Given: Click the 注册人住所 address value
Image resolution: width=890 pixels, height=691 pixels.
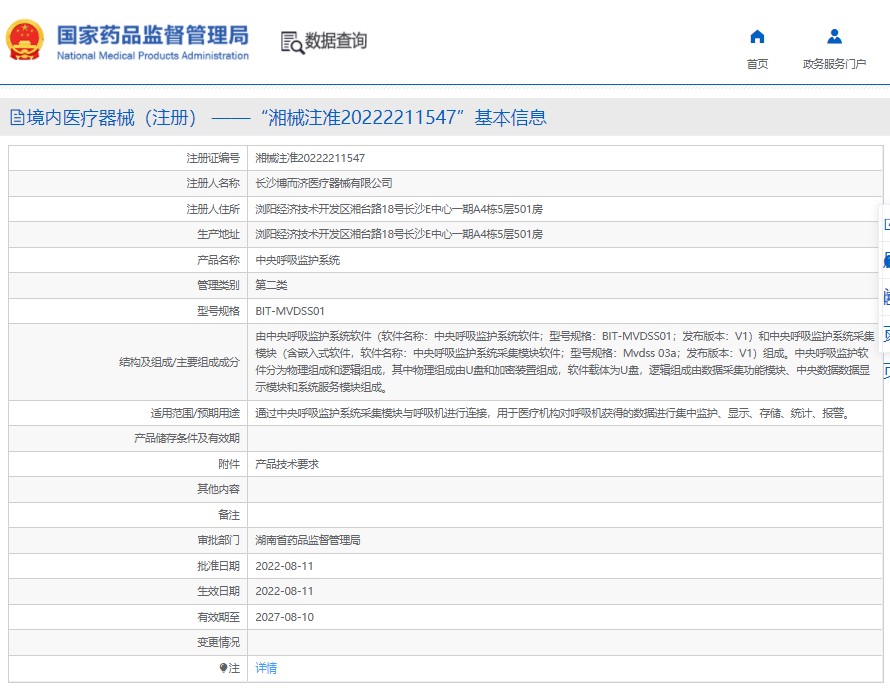Looking at the screenshot, I should pyautogui.click(x=399, y=209).
